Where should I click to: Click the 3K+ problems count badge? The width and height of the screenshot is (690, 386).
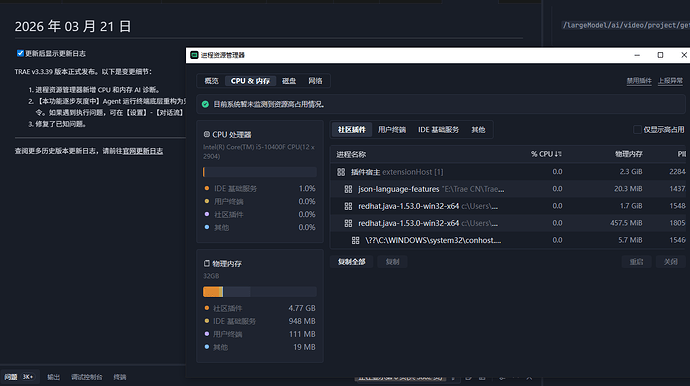pyautogui.click(x=28, y=377)
